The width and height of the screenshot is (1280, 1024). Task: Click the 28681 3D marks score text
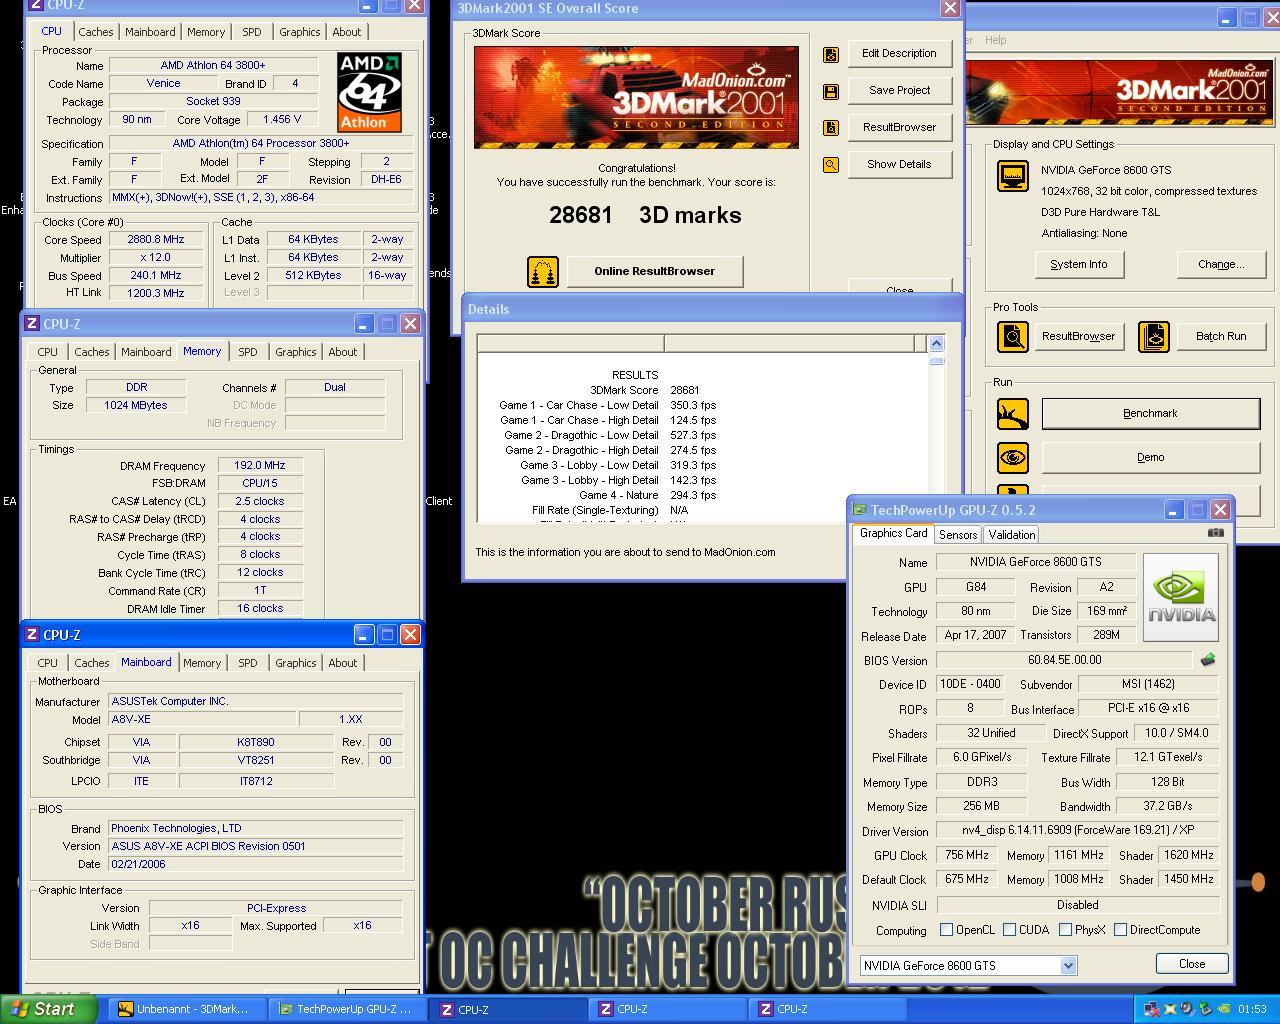pyautogui.click(x=645, y=215)
